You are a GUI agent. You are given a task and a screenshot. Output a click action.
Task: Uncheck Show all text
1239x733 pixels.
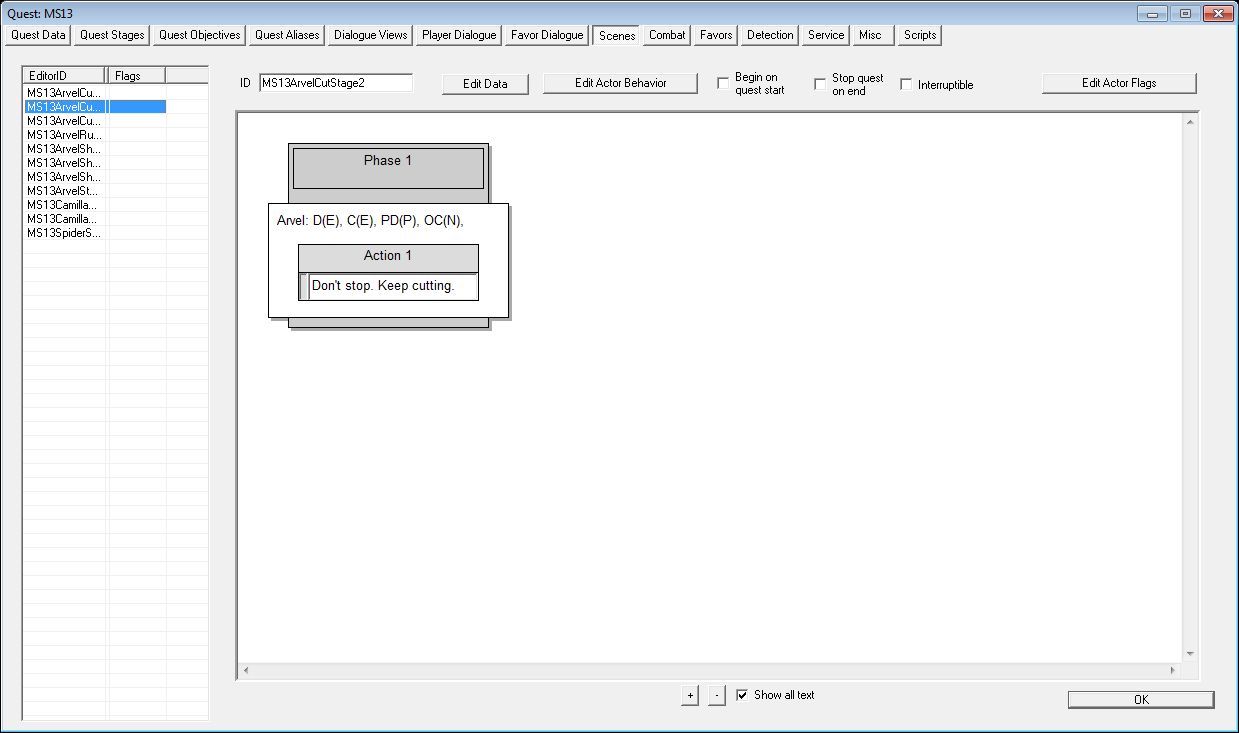742,695
